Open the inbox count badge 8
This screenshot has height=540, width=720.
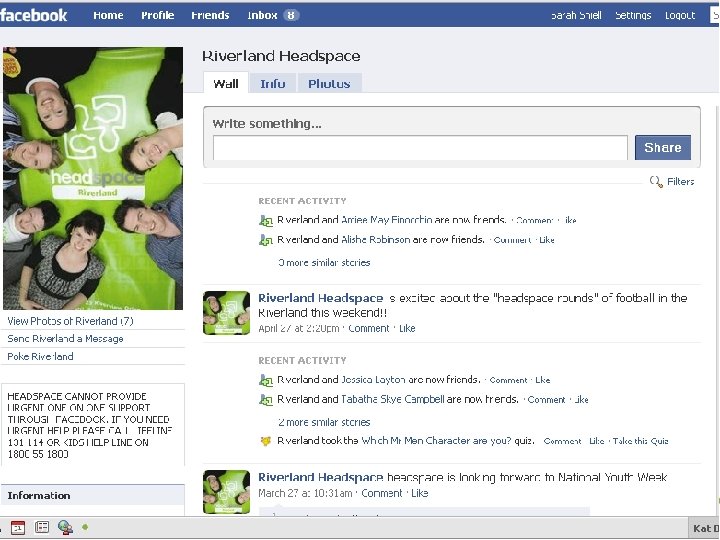pyautogui.click(x=291, y=15)
